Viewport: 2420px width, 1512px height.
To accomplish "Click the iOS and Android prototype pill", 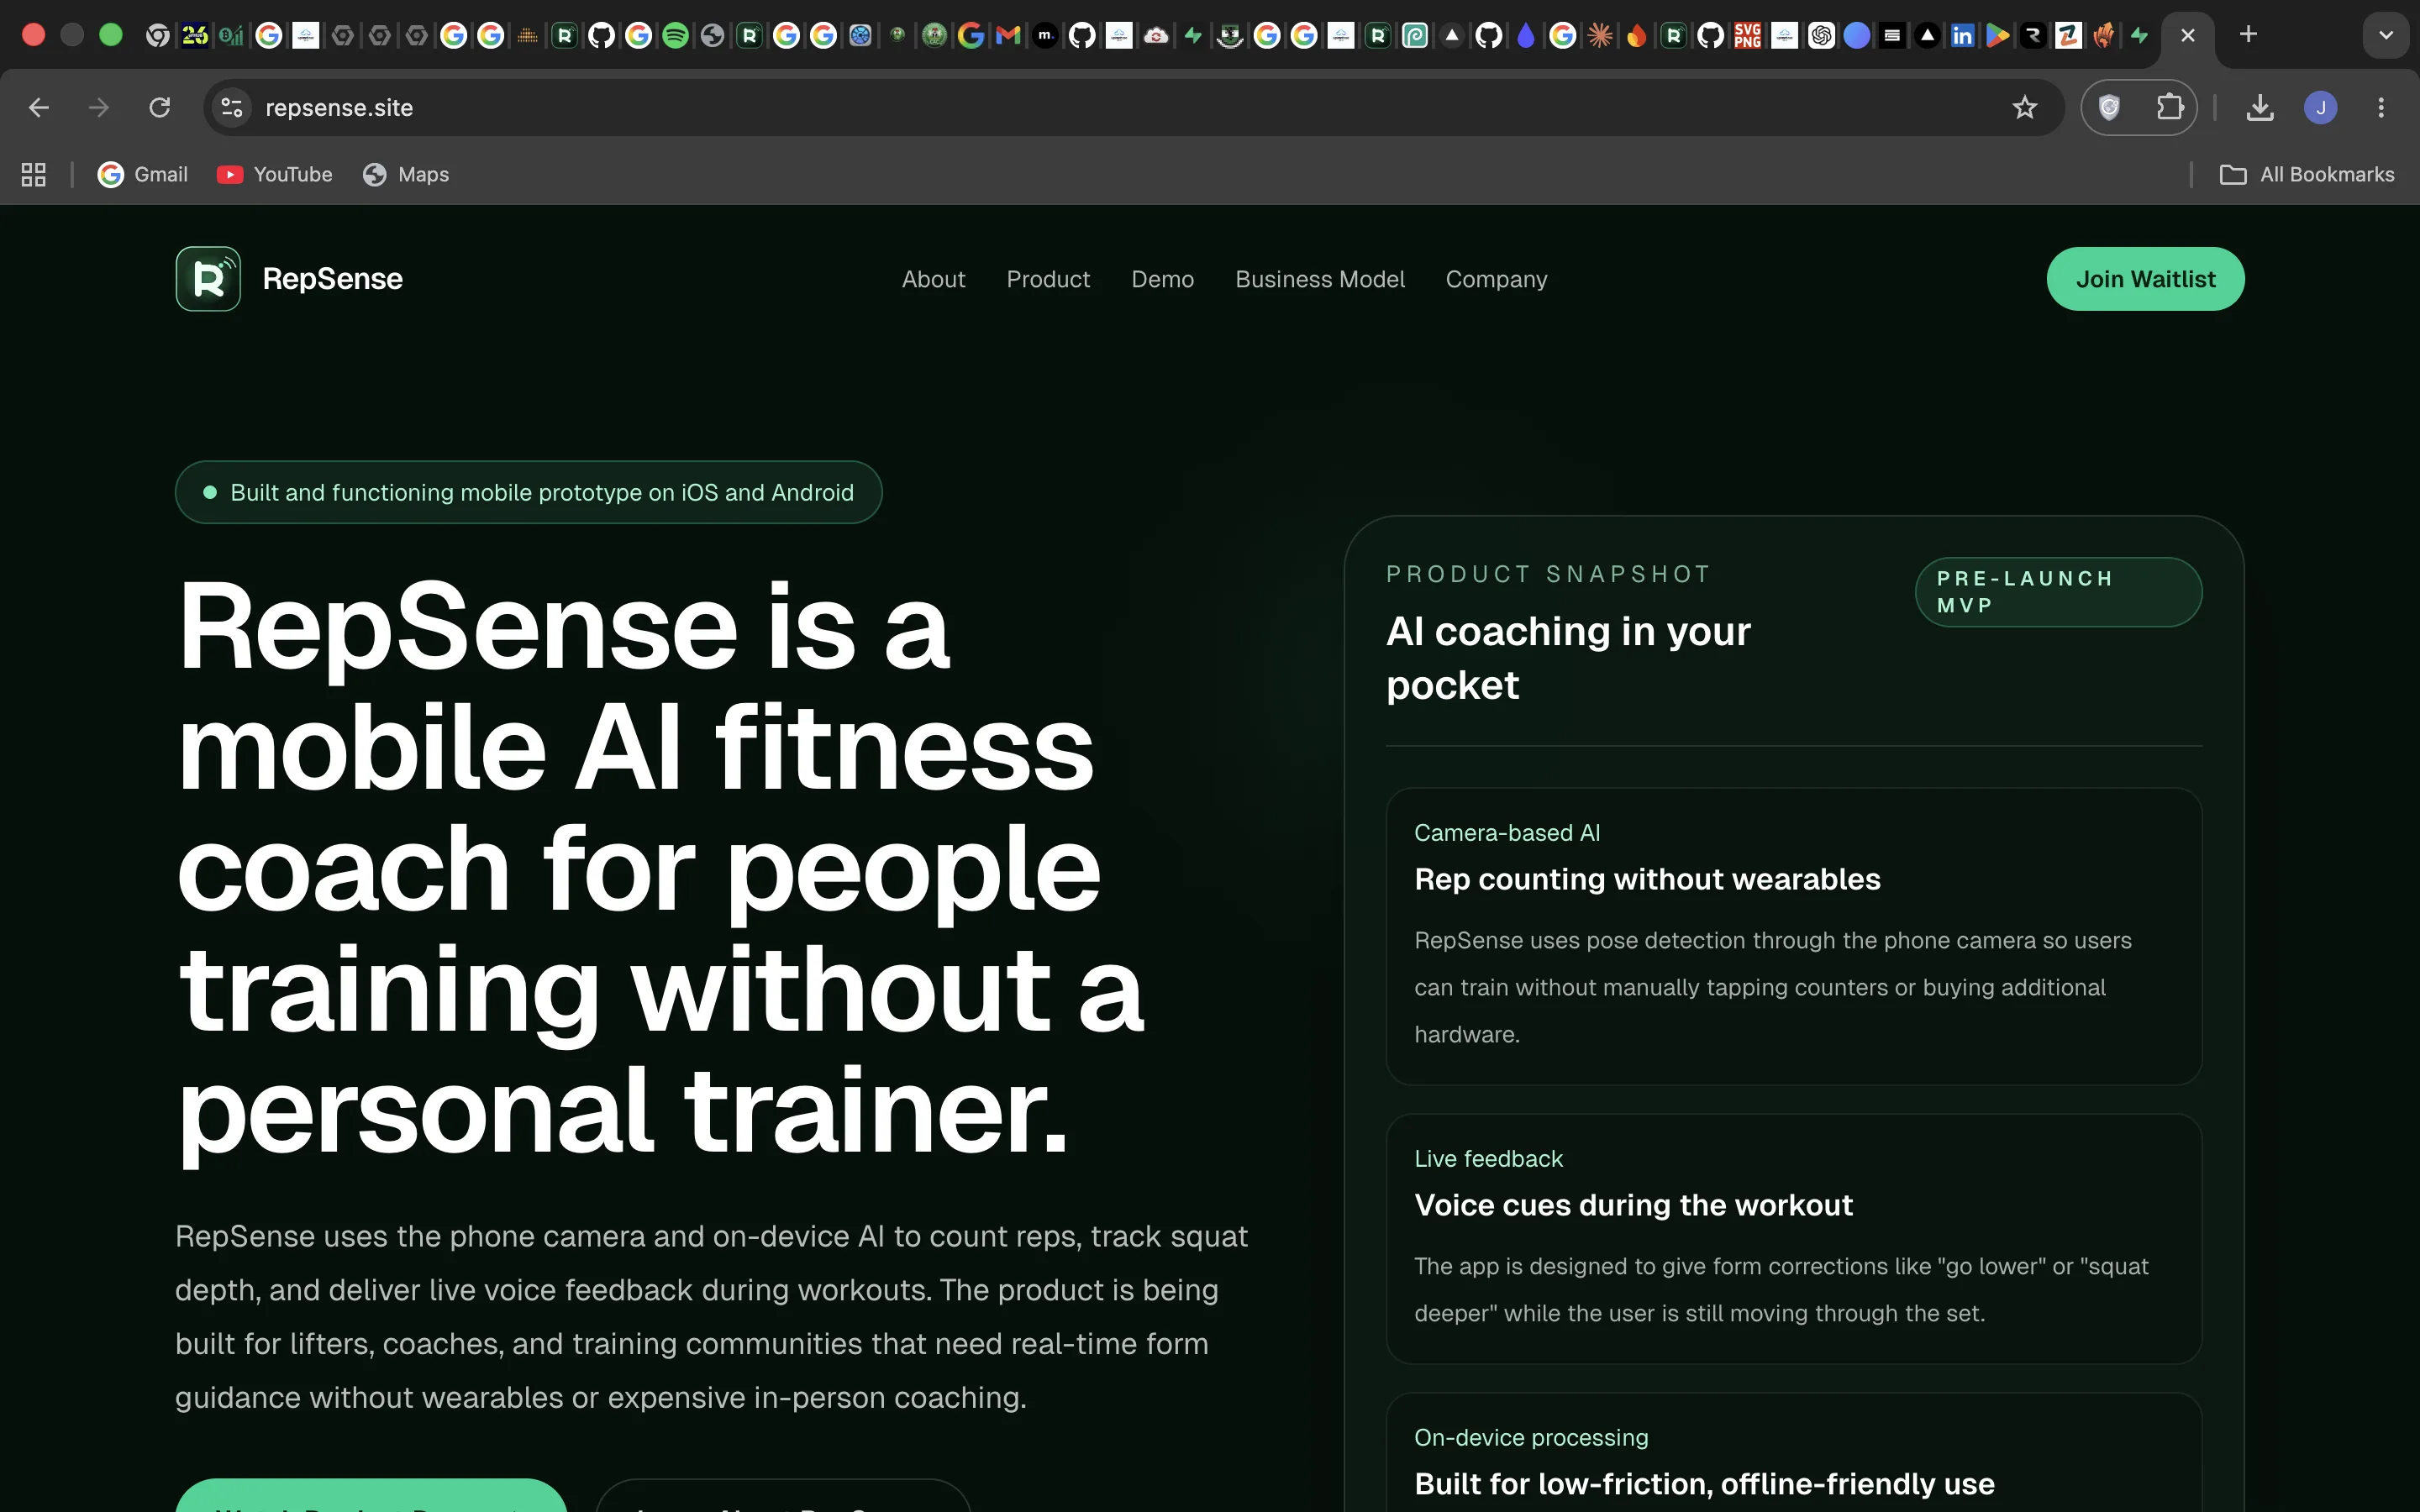I will coord(528,492).
